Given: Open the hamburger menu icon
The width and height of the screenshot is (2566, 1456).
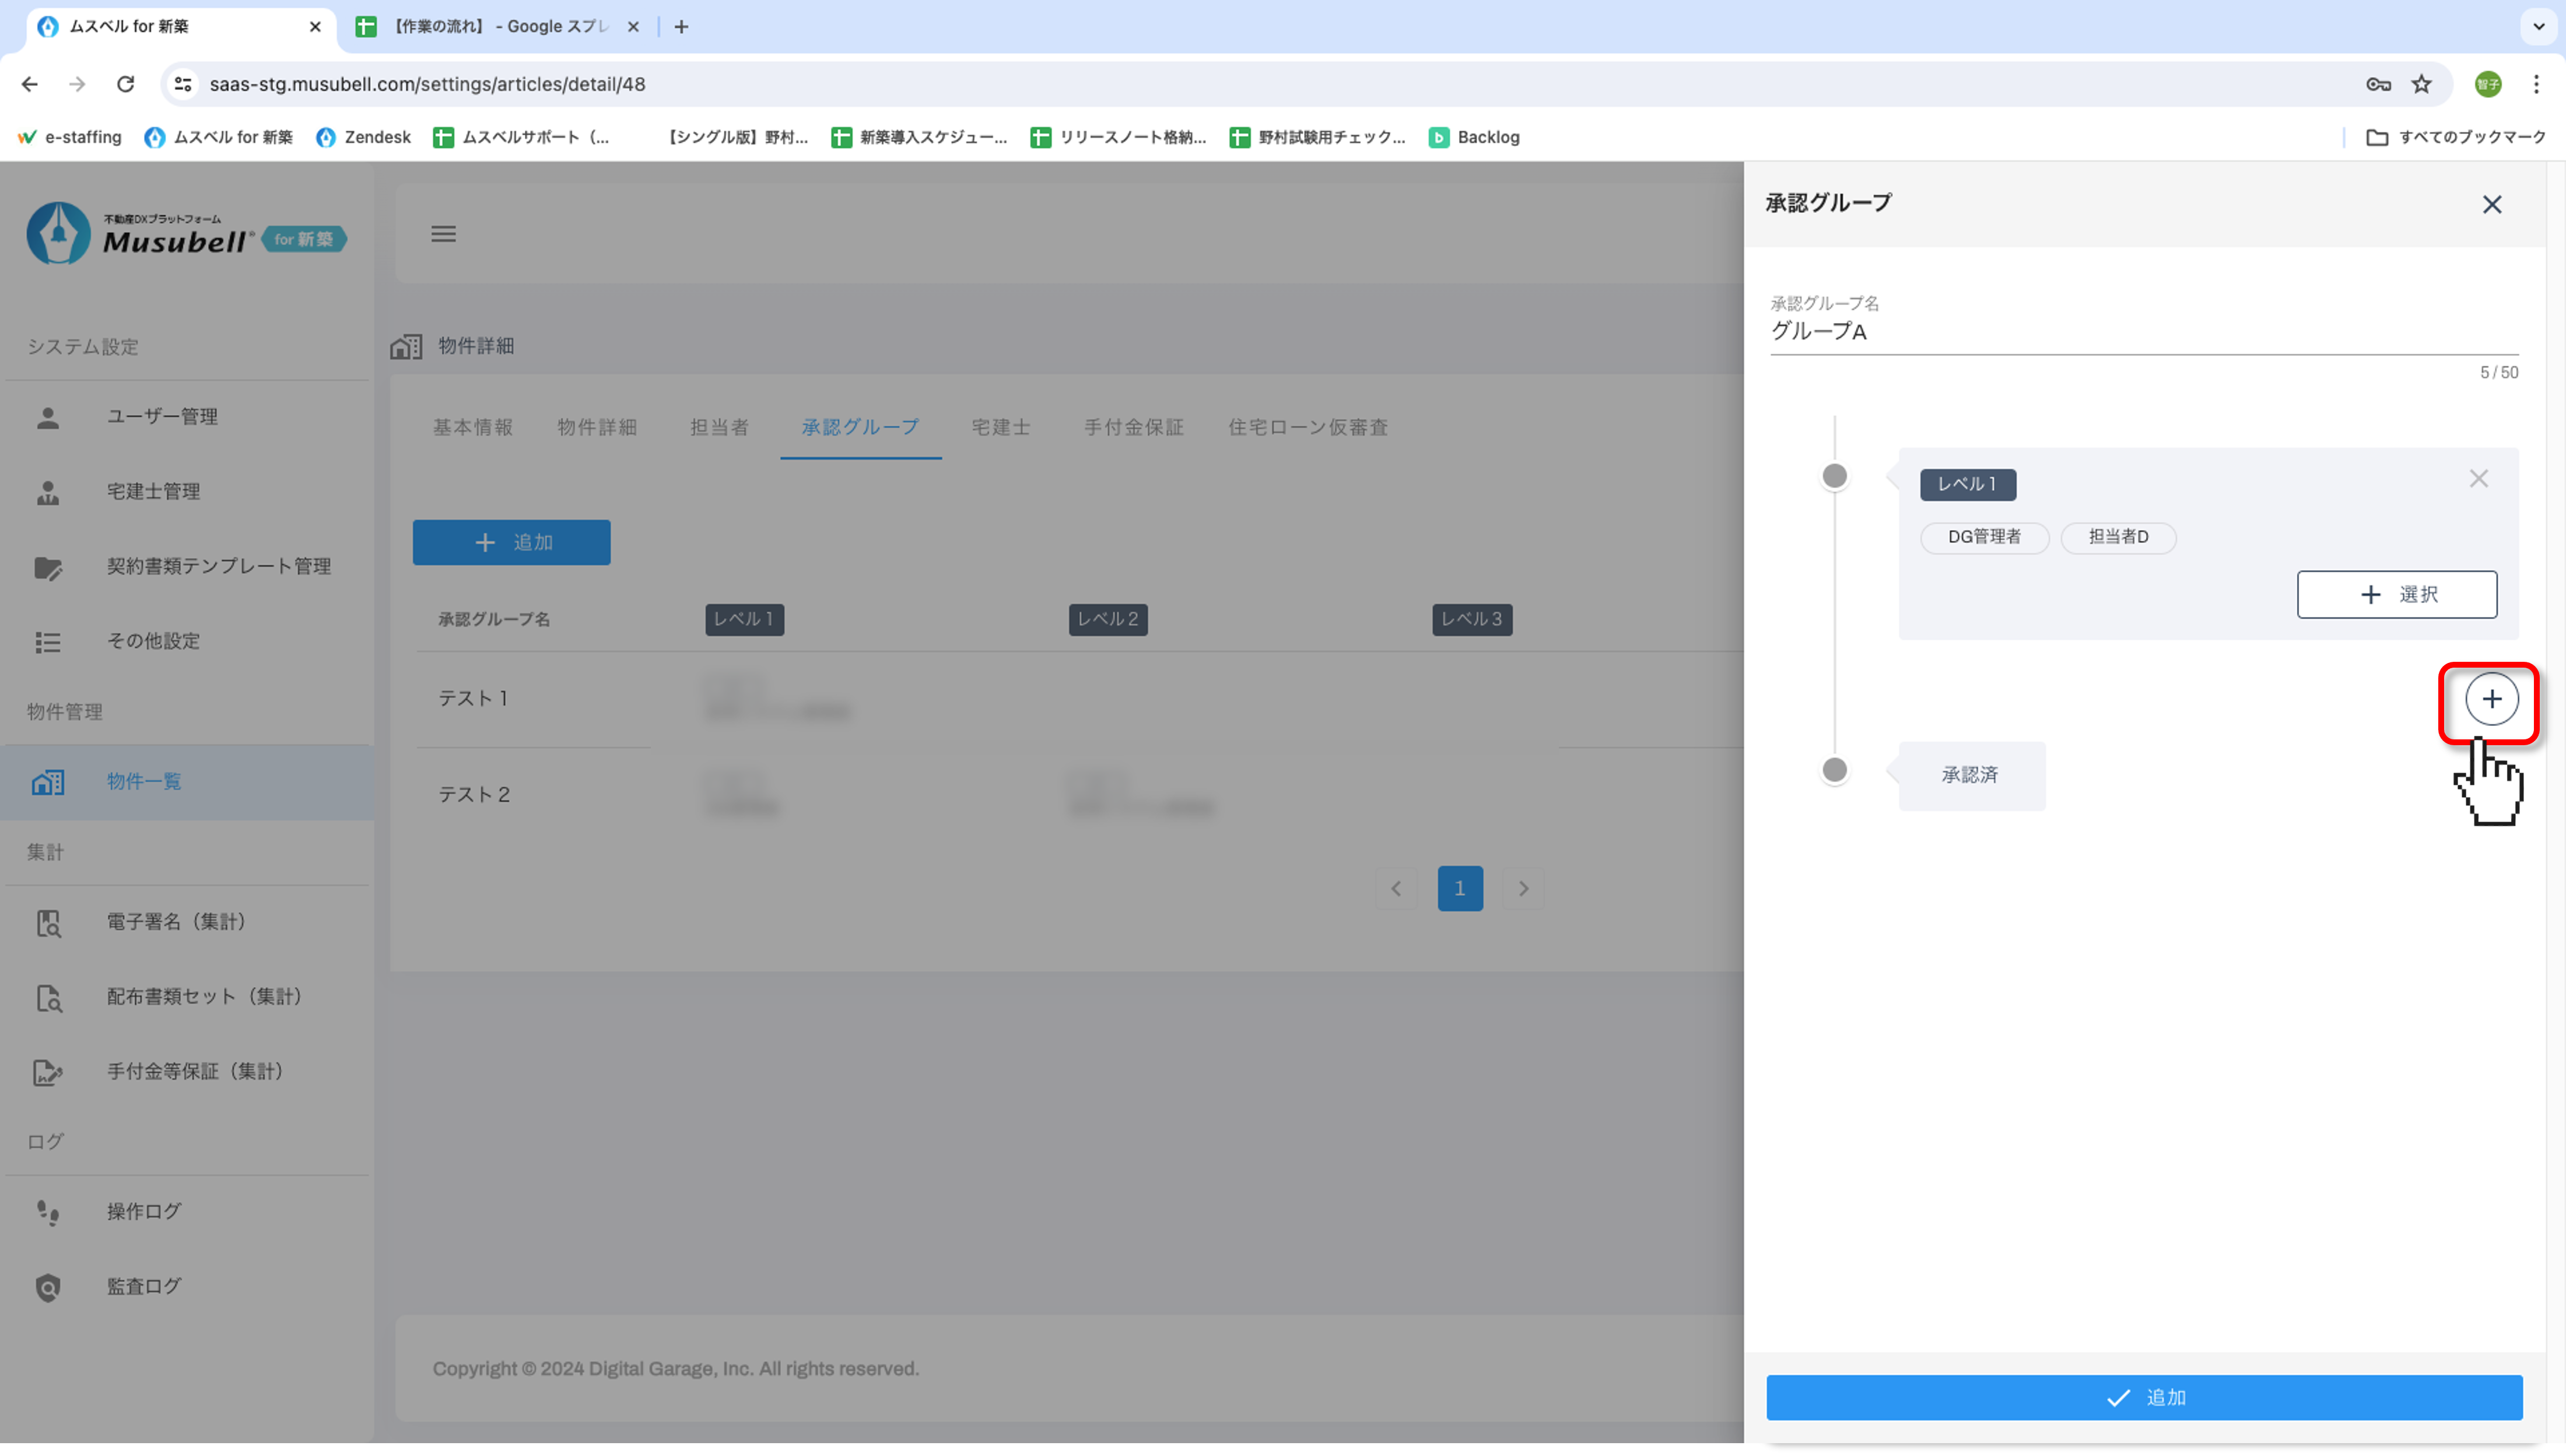Looking at the screenshot, I should pos(443,234).
